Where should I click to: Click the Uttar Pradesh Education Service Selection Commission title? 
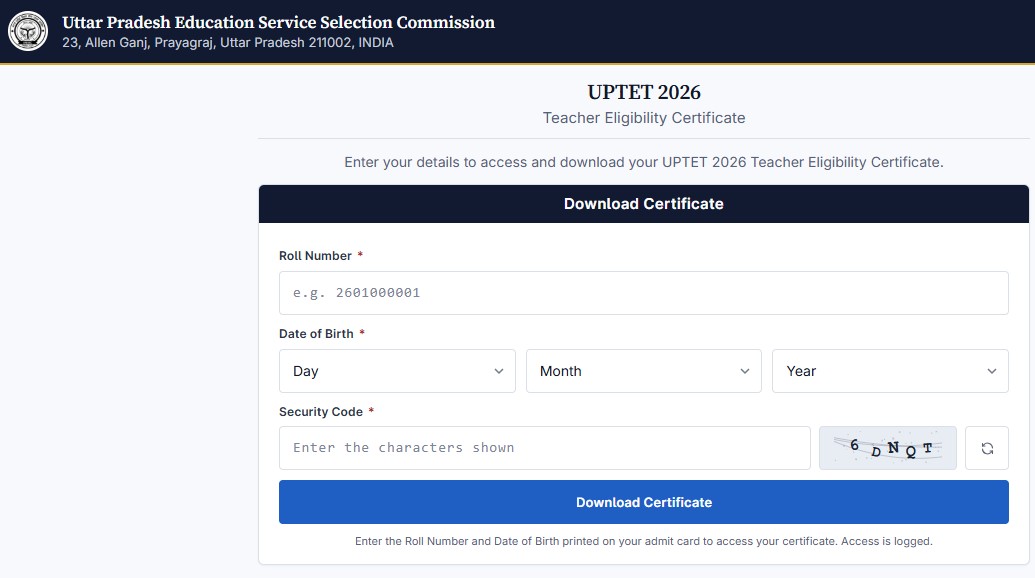tap(279, 22)
